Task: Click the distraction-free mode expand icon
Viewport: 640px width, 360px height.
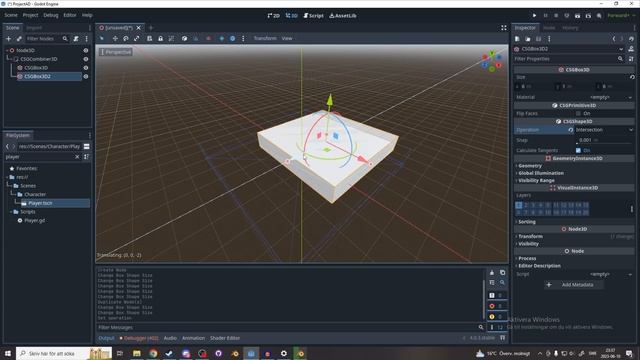Action: pyautogui.click(x=504, y=28)
